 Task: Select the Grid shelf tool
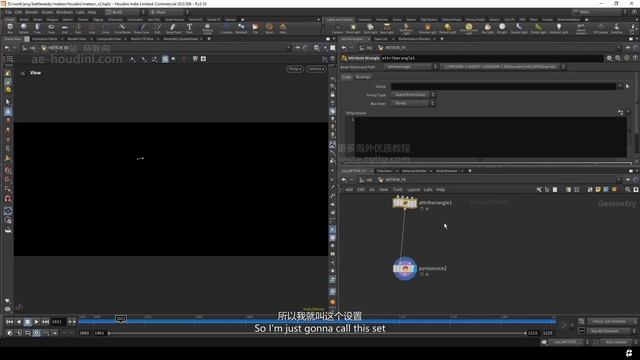pos(64,28)
